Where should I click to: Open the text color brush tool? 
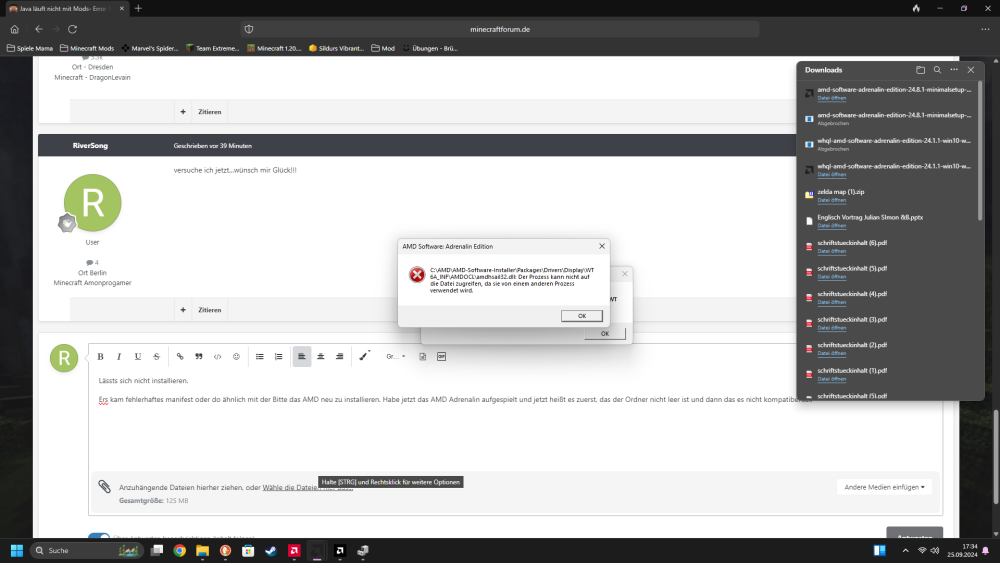[364, 356]
